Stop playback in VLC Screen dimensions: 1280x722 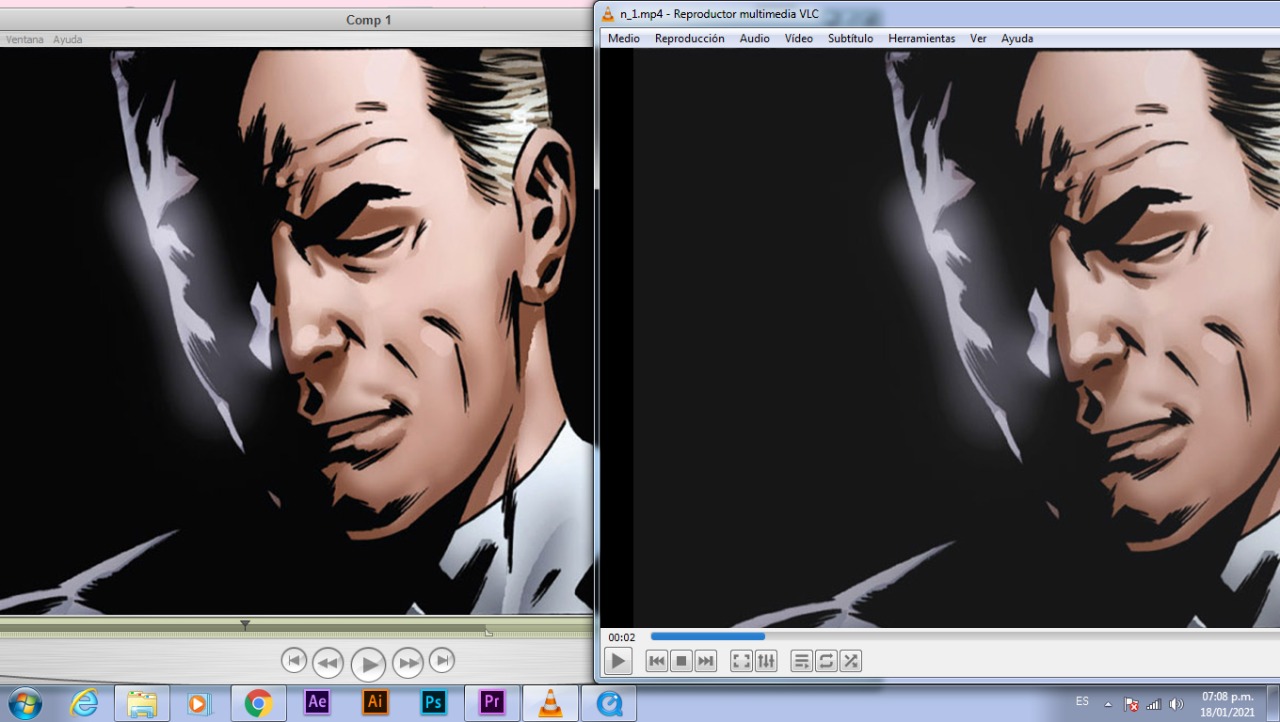coord(681,661)
